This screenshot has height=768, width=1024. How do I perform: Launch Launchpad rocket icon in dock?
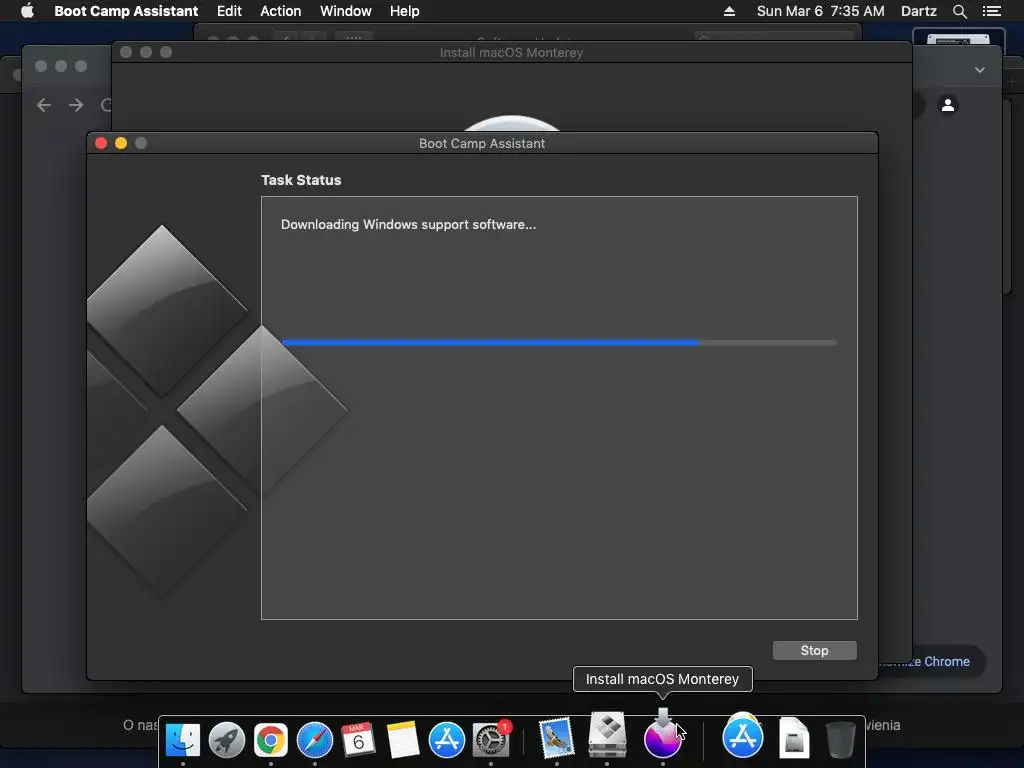tap(227, 740)
